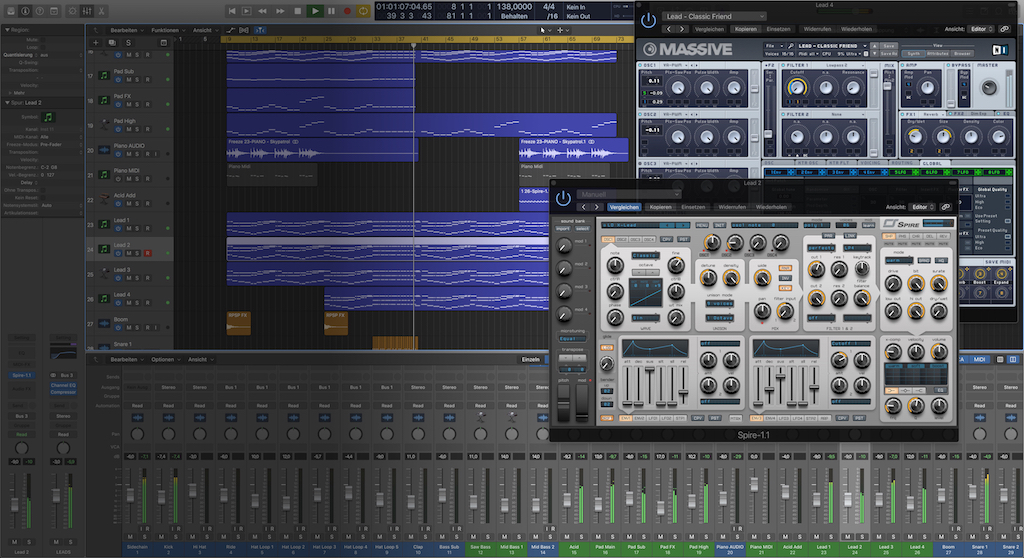Click the green note Symbol icon in inspector

47,118
